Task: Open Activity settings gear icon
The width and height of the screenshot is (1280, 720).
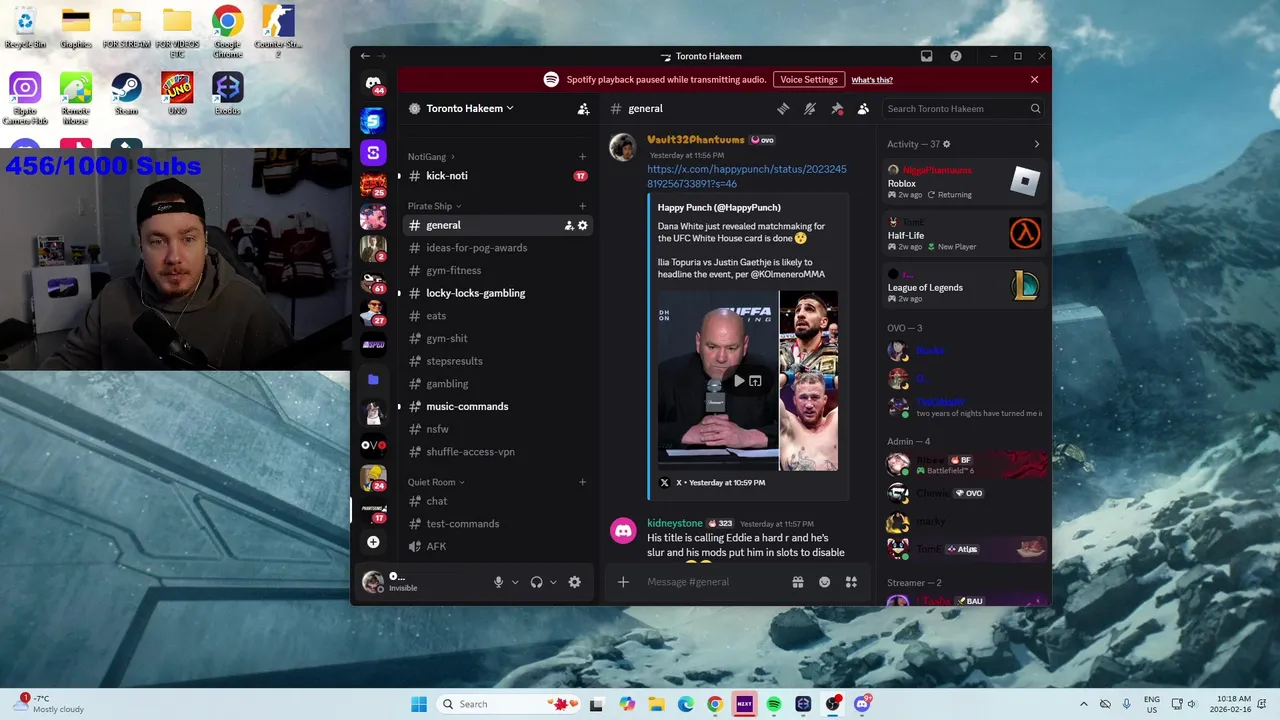Action: click(x=947, y=144)
